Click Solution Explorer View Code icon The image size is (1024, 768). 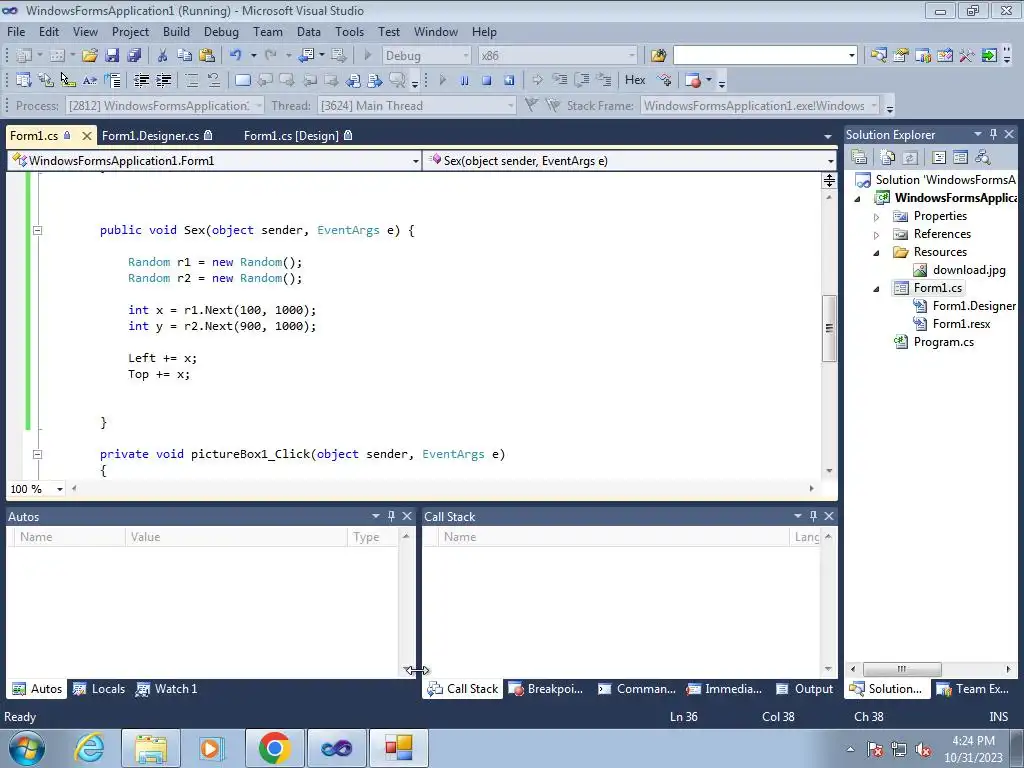pyautogui.click(x=938, y=157)
